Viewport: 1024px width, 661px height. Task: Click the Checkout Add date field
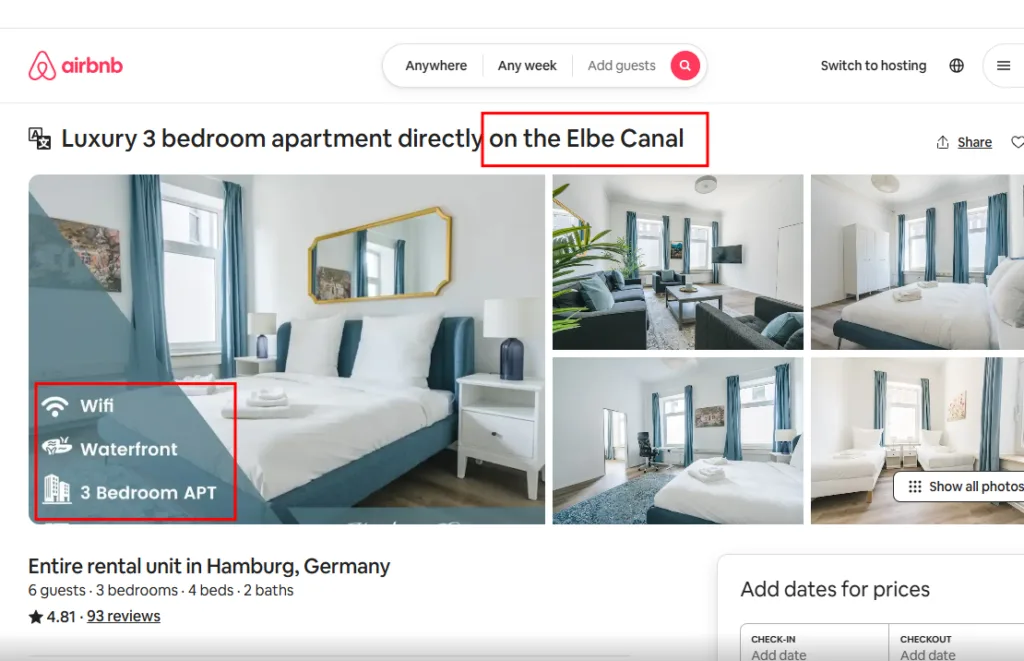pos(957,647)
